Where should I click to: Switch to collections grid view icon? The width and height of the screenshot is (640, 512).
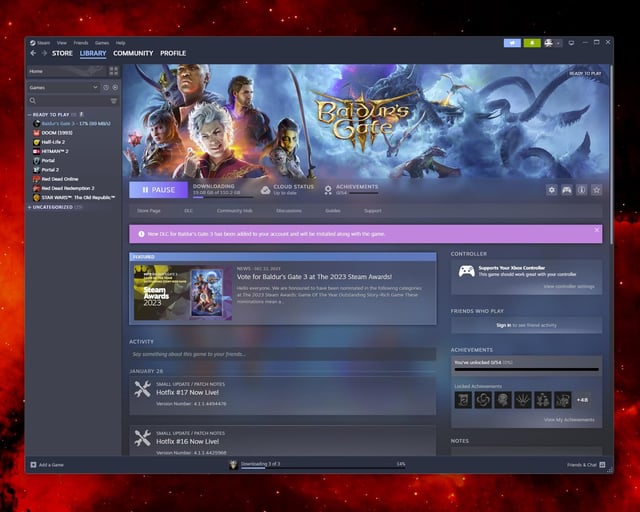click(113, 71)
